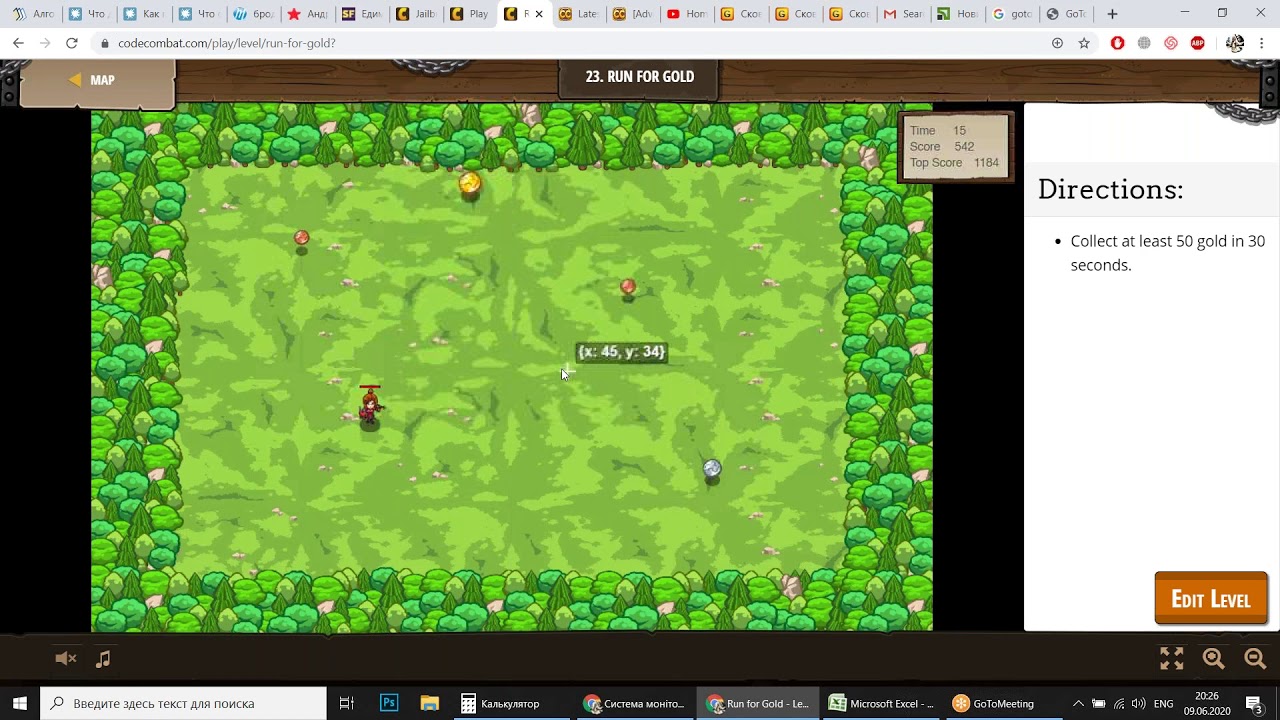Click the 23. Run for Gold level title

(x=640, y=77)
